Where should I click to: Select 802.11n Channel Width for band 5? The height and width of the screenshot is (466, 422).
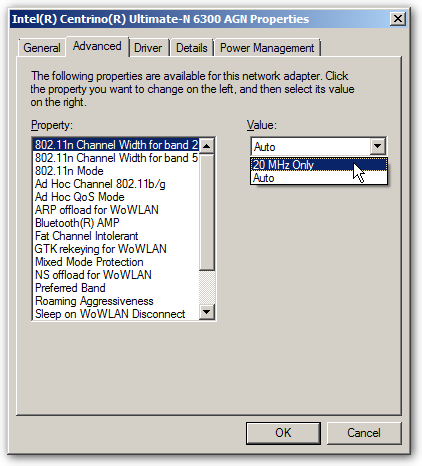pyautogui.click(x=116, y=158)
